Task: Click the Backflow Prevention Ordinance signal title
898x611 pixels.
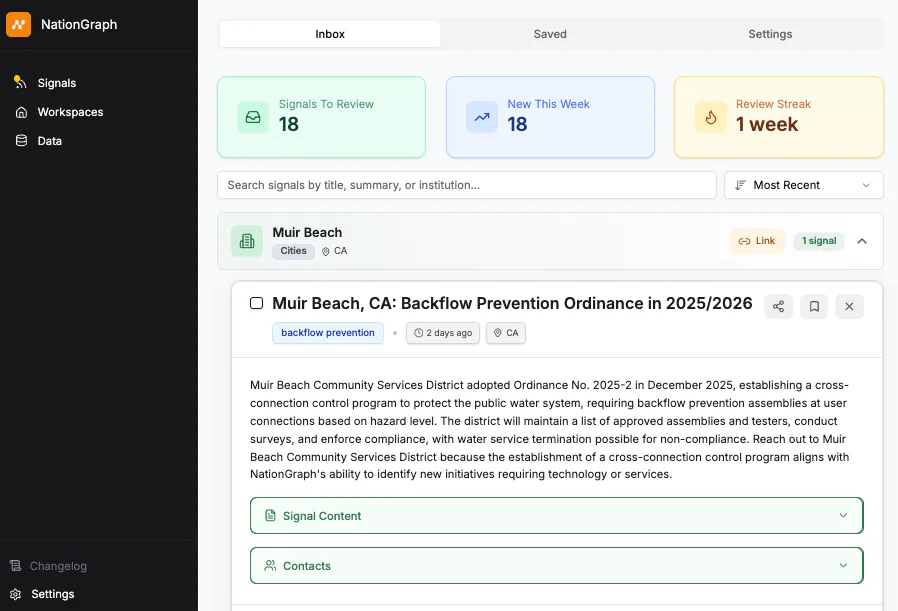Action: tap(512, 303)
